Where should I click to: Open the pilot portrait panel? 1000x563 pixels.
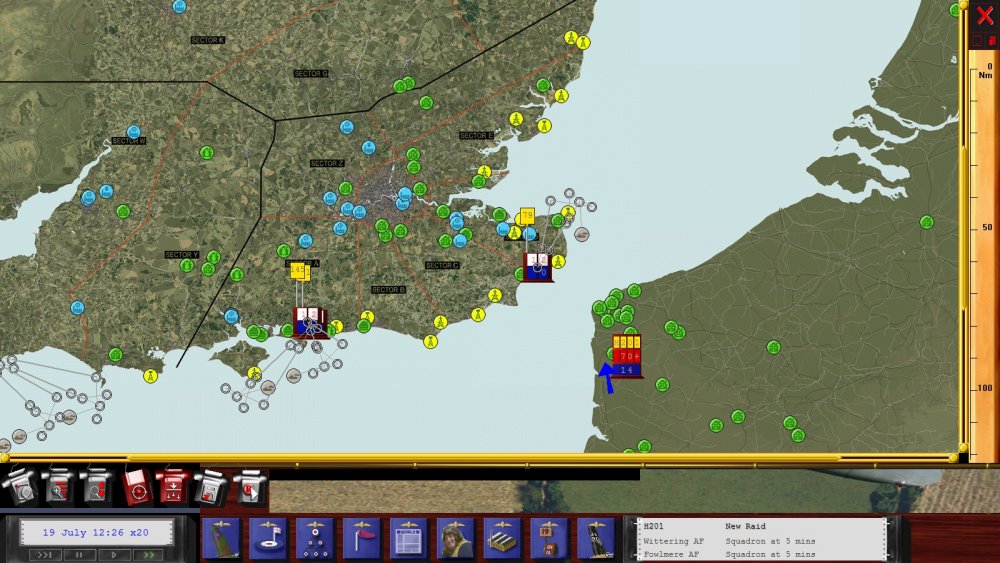click(455, 539)
